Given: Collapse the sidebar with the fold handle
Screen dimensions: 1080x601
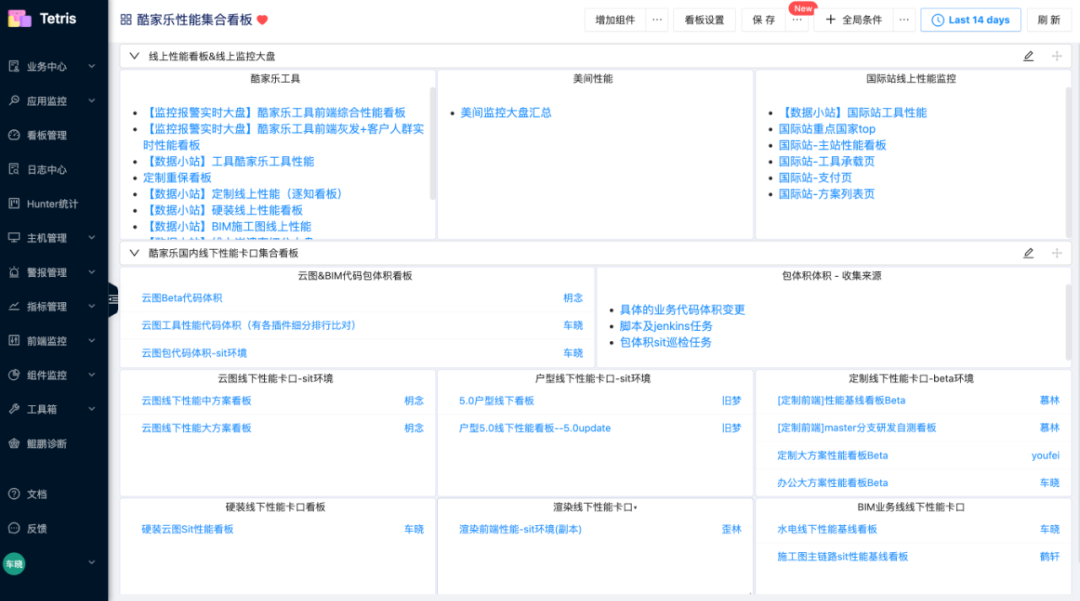Looking at the screenshot, I should click(113, 299).
